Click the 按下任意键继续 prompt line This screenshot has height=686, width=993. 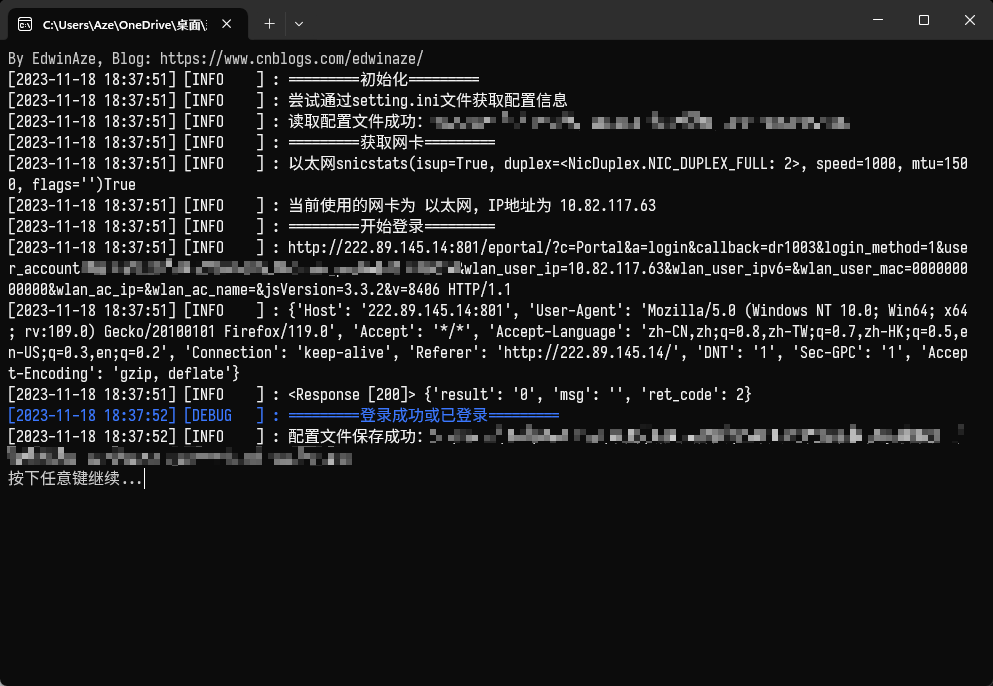[75, 479]
